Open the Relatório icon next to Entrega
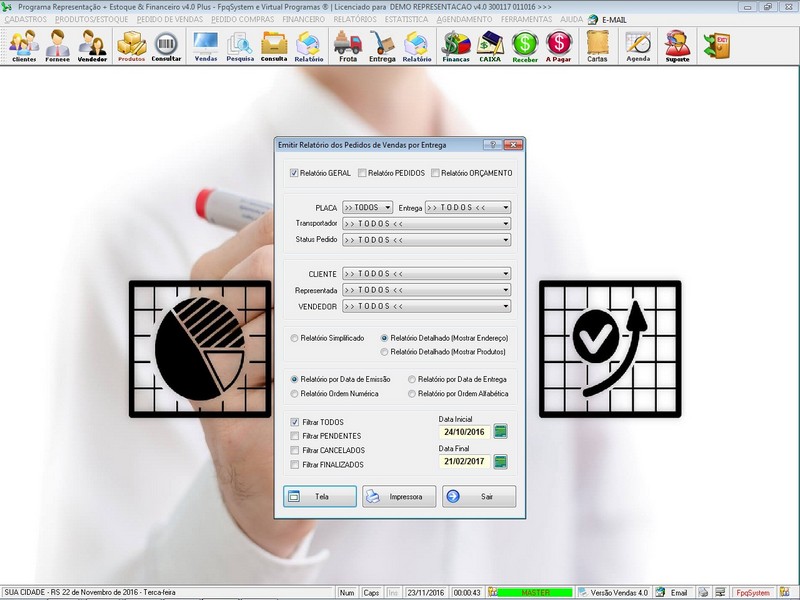The image size is (800, 600). coord(417,46)
